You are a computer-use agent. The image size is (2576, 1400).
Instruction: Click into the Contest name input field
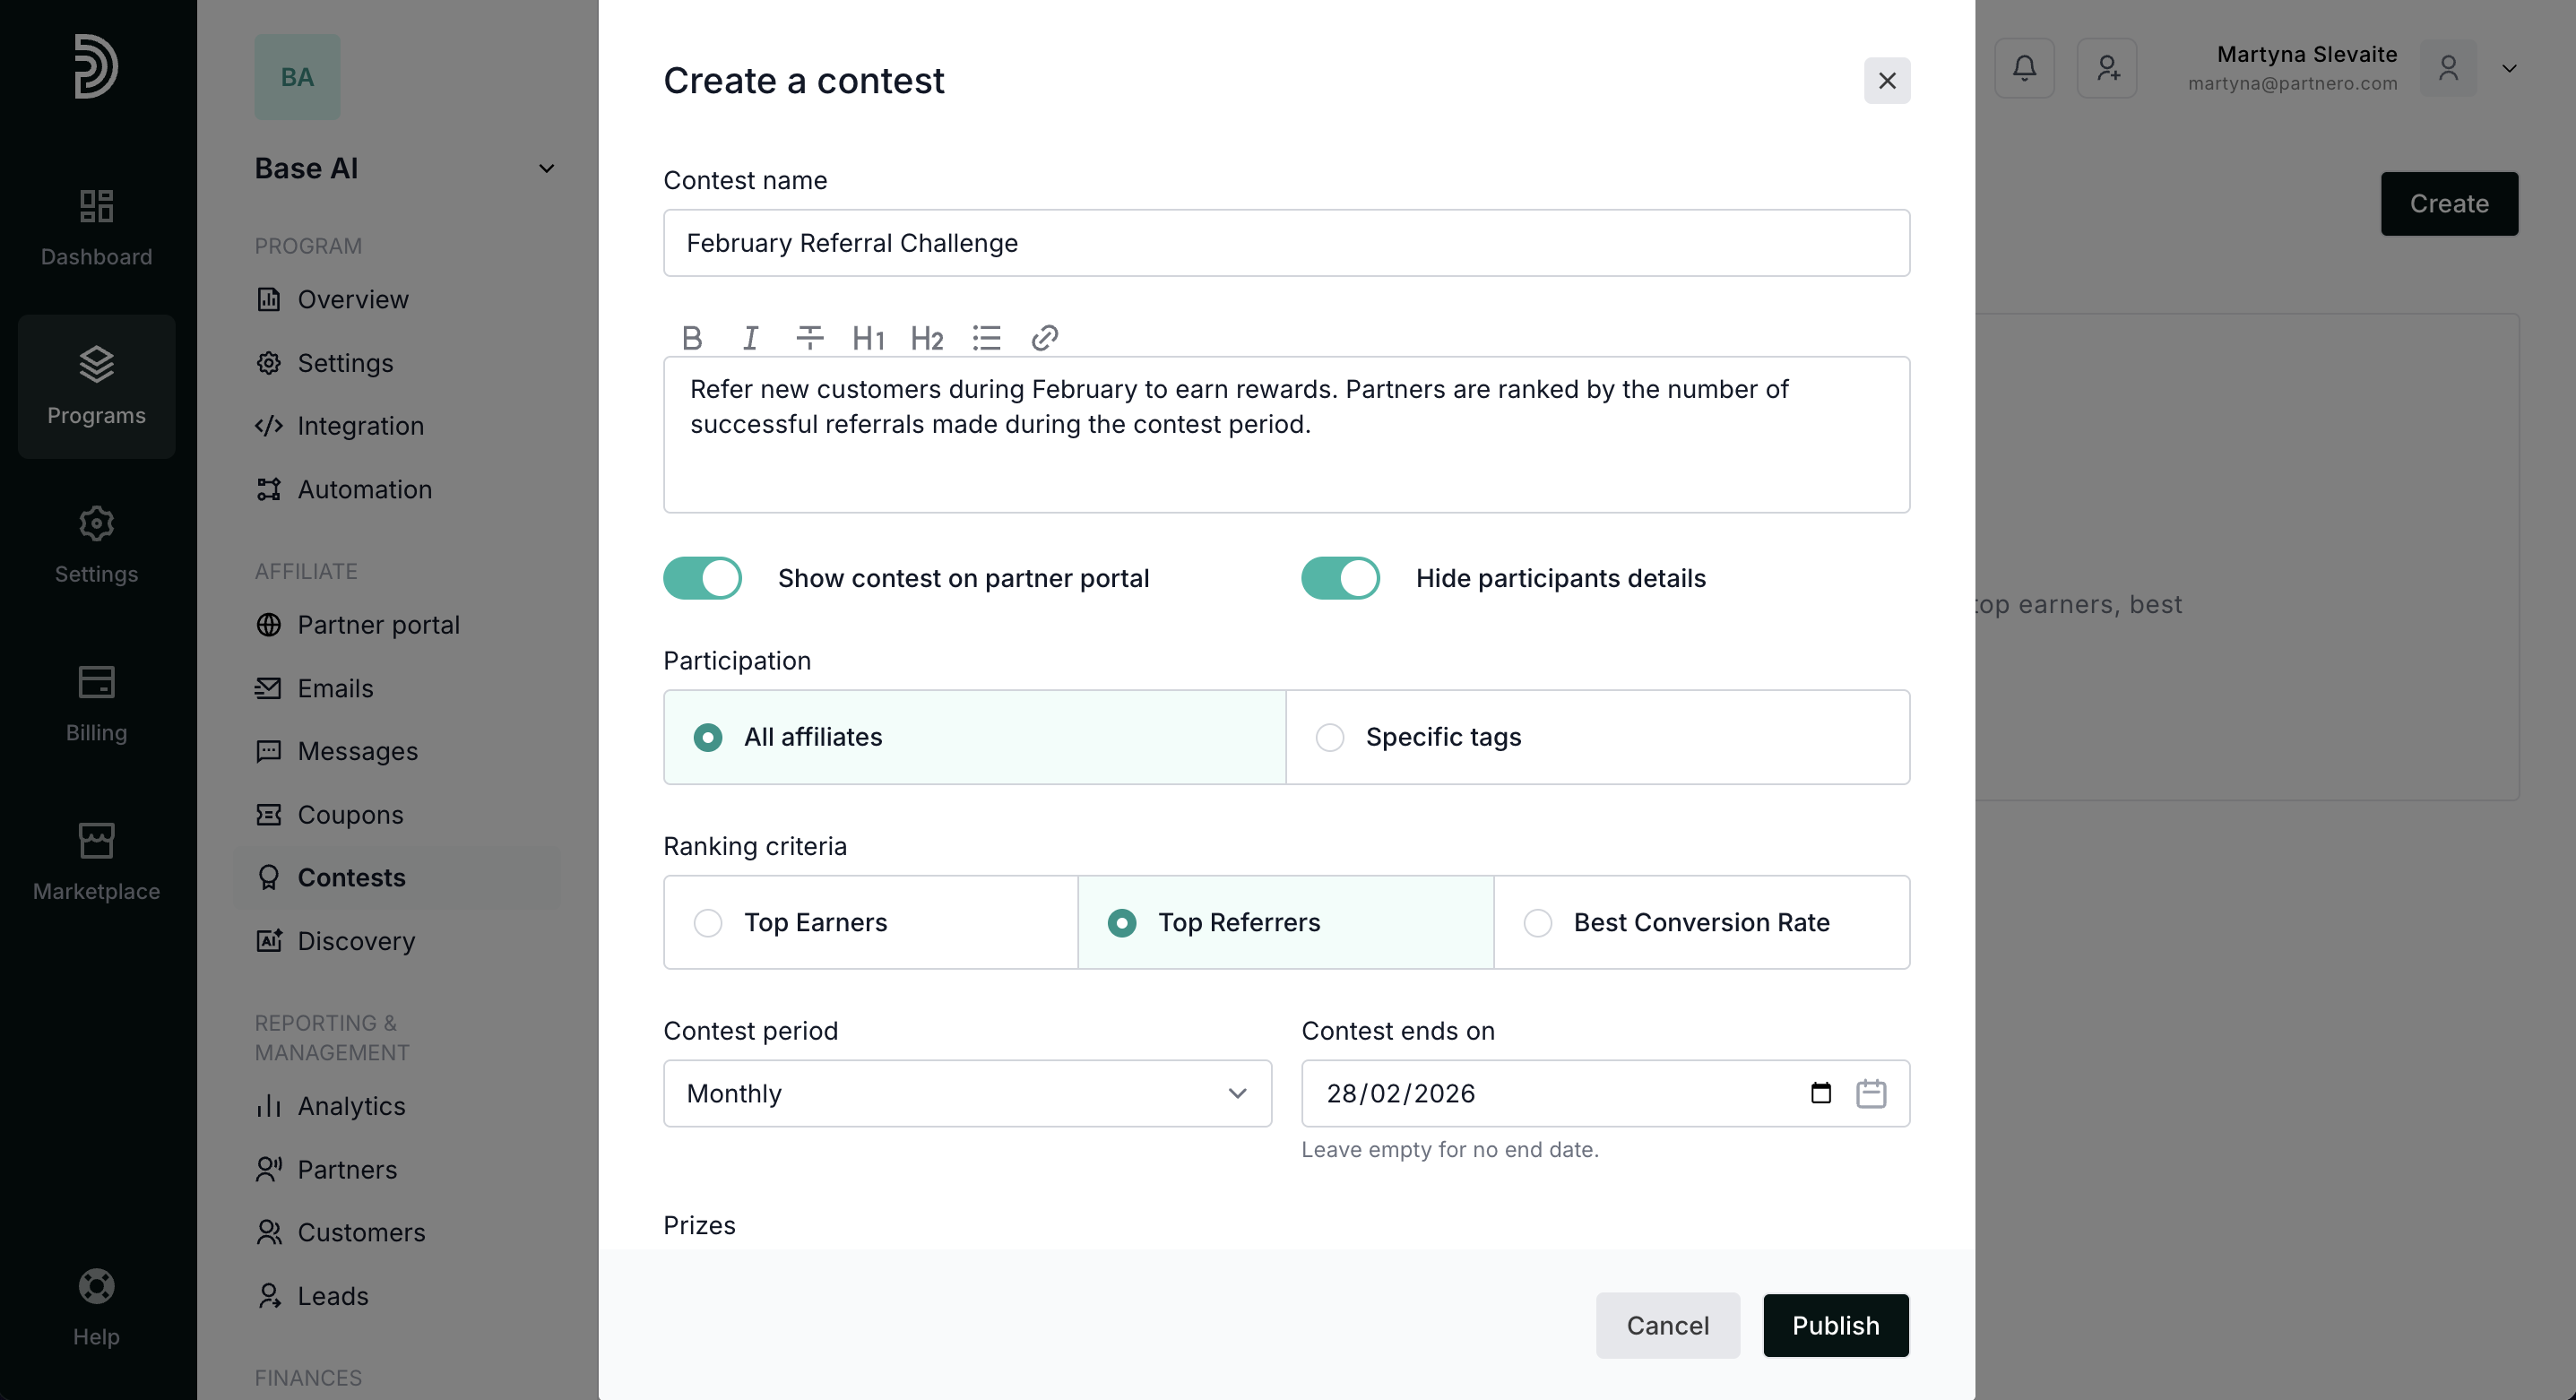1286,243
